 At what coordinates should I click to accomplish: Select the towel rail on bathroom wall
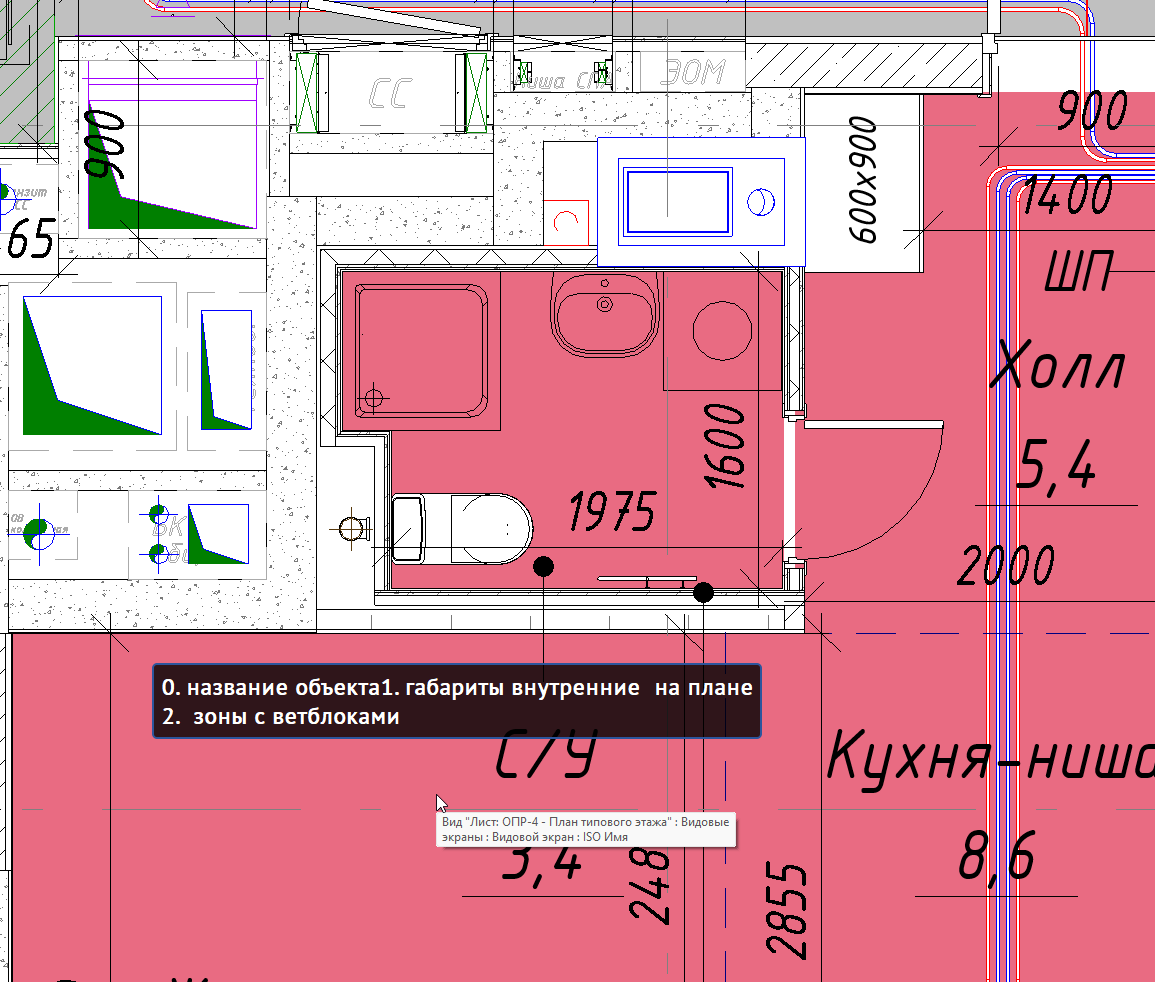(647, 580)
